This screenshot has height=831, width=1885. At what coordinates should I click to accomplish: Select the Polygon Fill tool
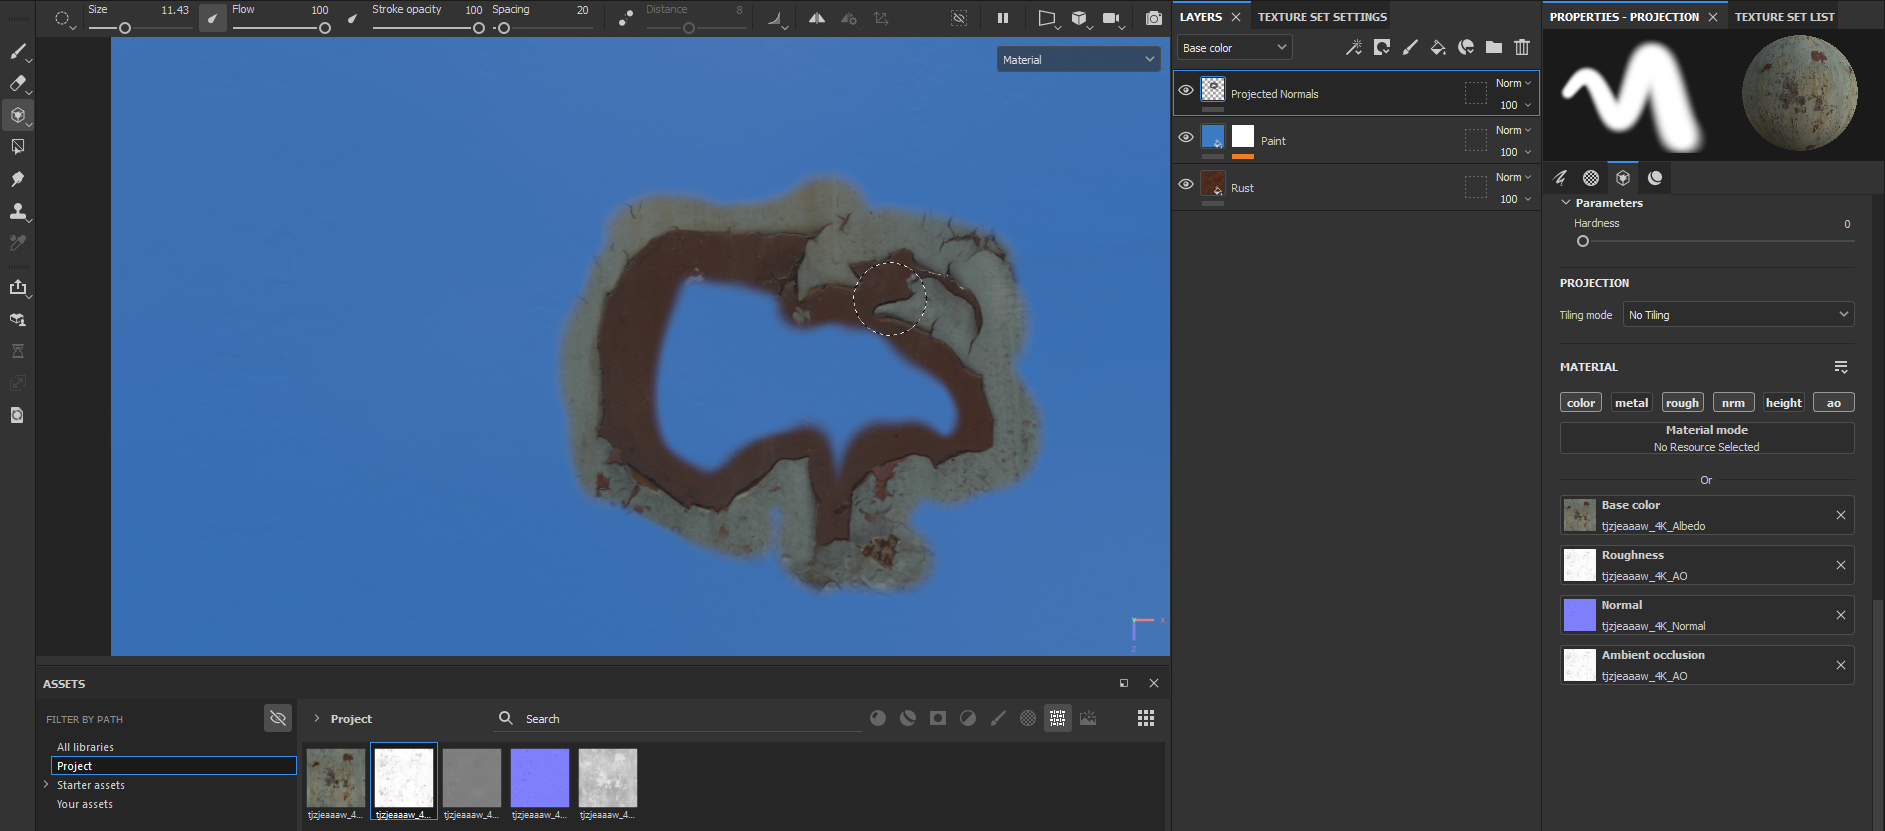point(18,147)
